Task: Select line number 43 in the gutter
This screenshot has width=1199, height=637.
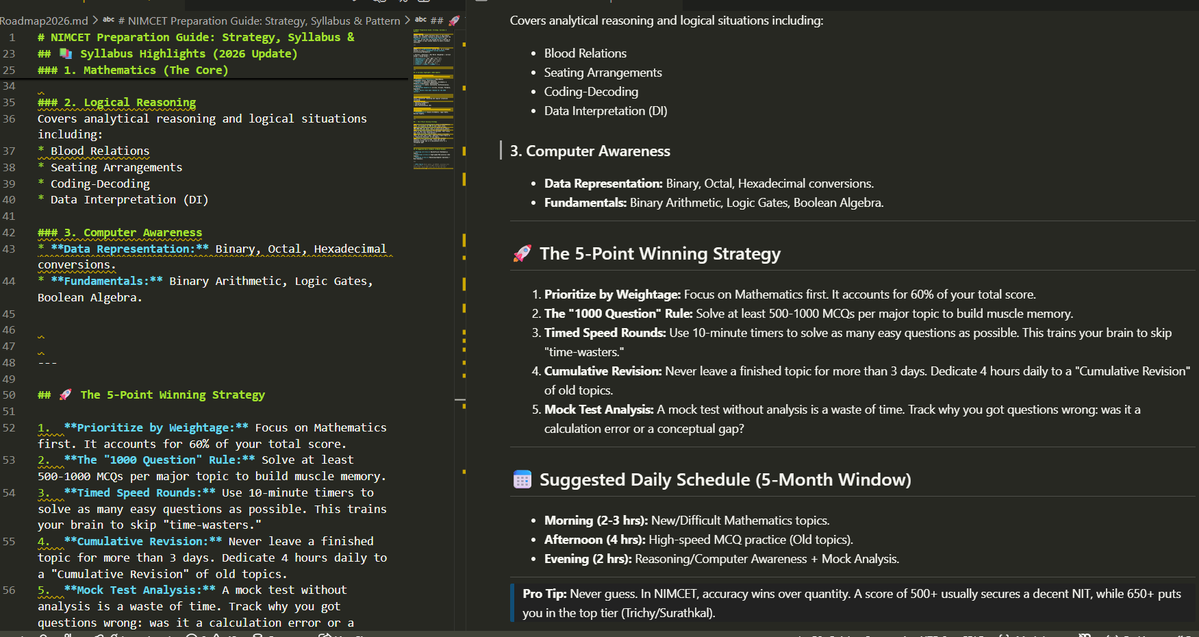Action: point(9,249)
